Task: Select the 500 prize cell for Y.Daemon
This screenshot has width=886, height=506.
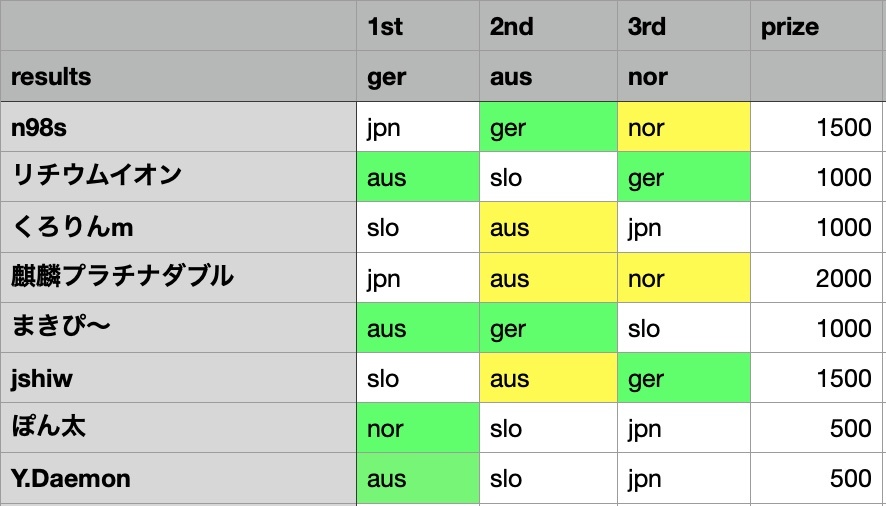Action: coord(816,478)
